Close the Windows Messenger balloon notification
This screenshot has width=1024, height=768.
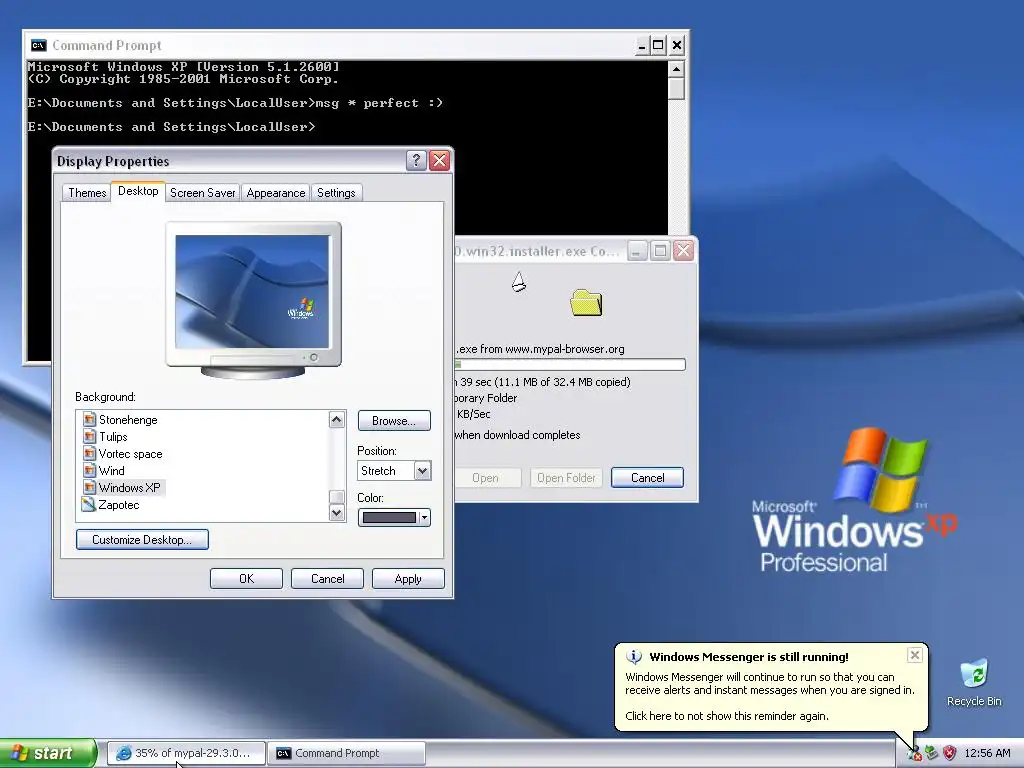pyautogui.click(x=915, y=654)
